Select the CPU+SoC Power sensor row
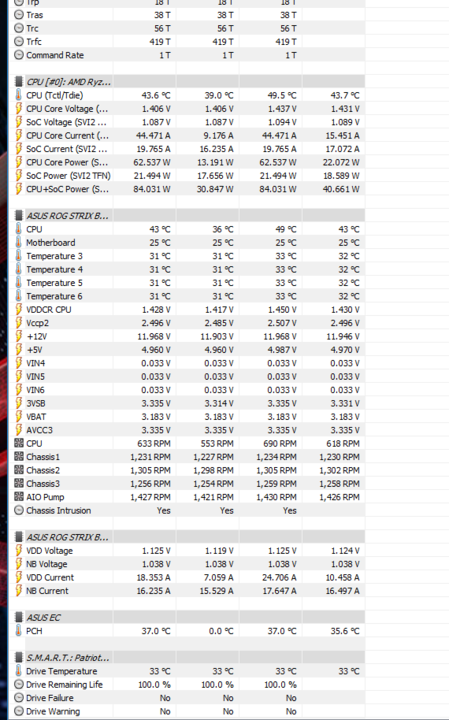Screen dimensions: 449x720 click(x=187, y=189)
